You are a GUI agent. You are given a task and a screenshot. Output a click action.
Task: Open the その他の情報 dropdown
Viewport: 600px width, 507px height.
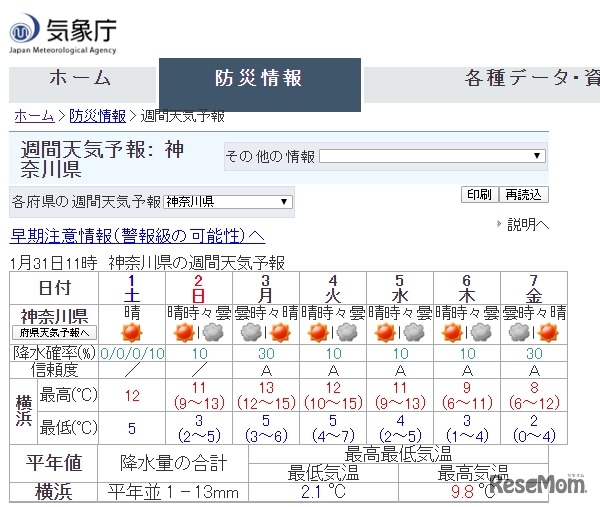tap(432, 156)
